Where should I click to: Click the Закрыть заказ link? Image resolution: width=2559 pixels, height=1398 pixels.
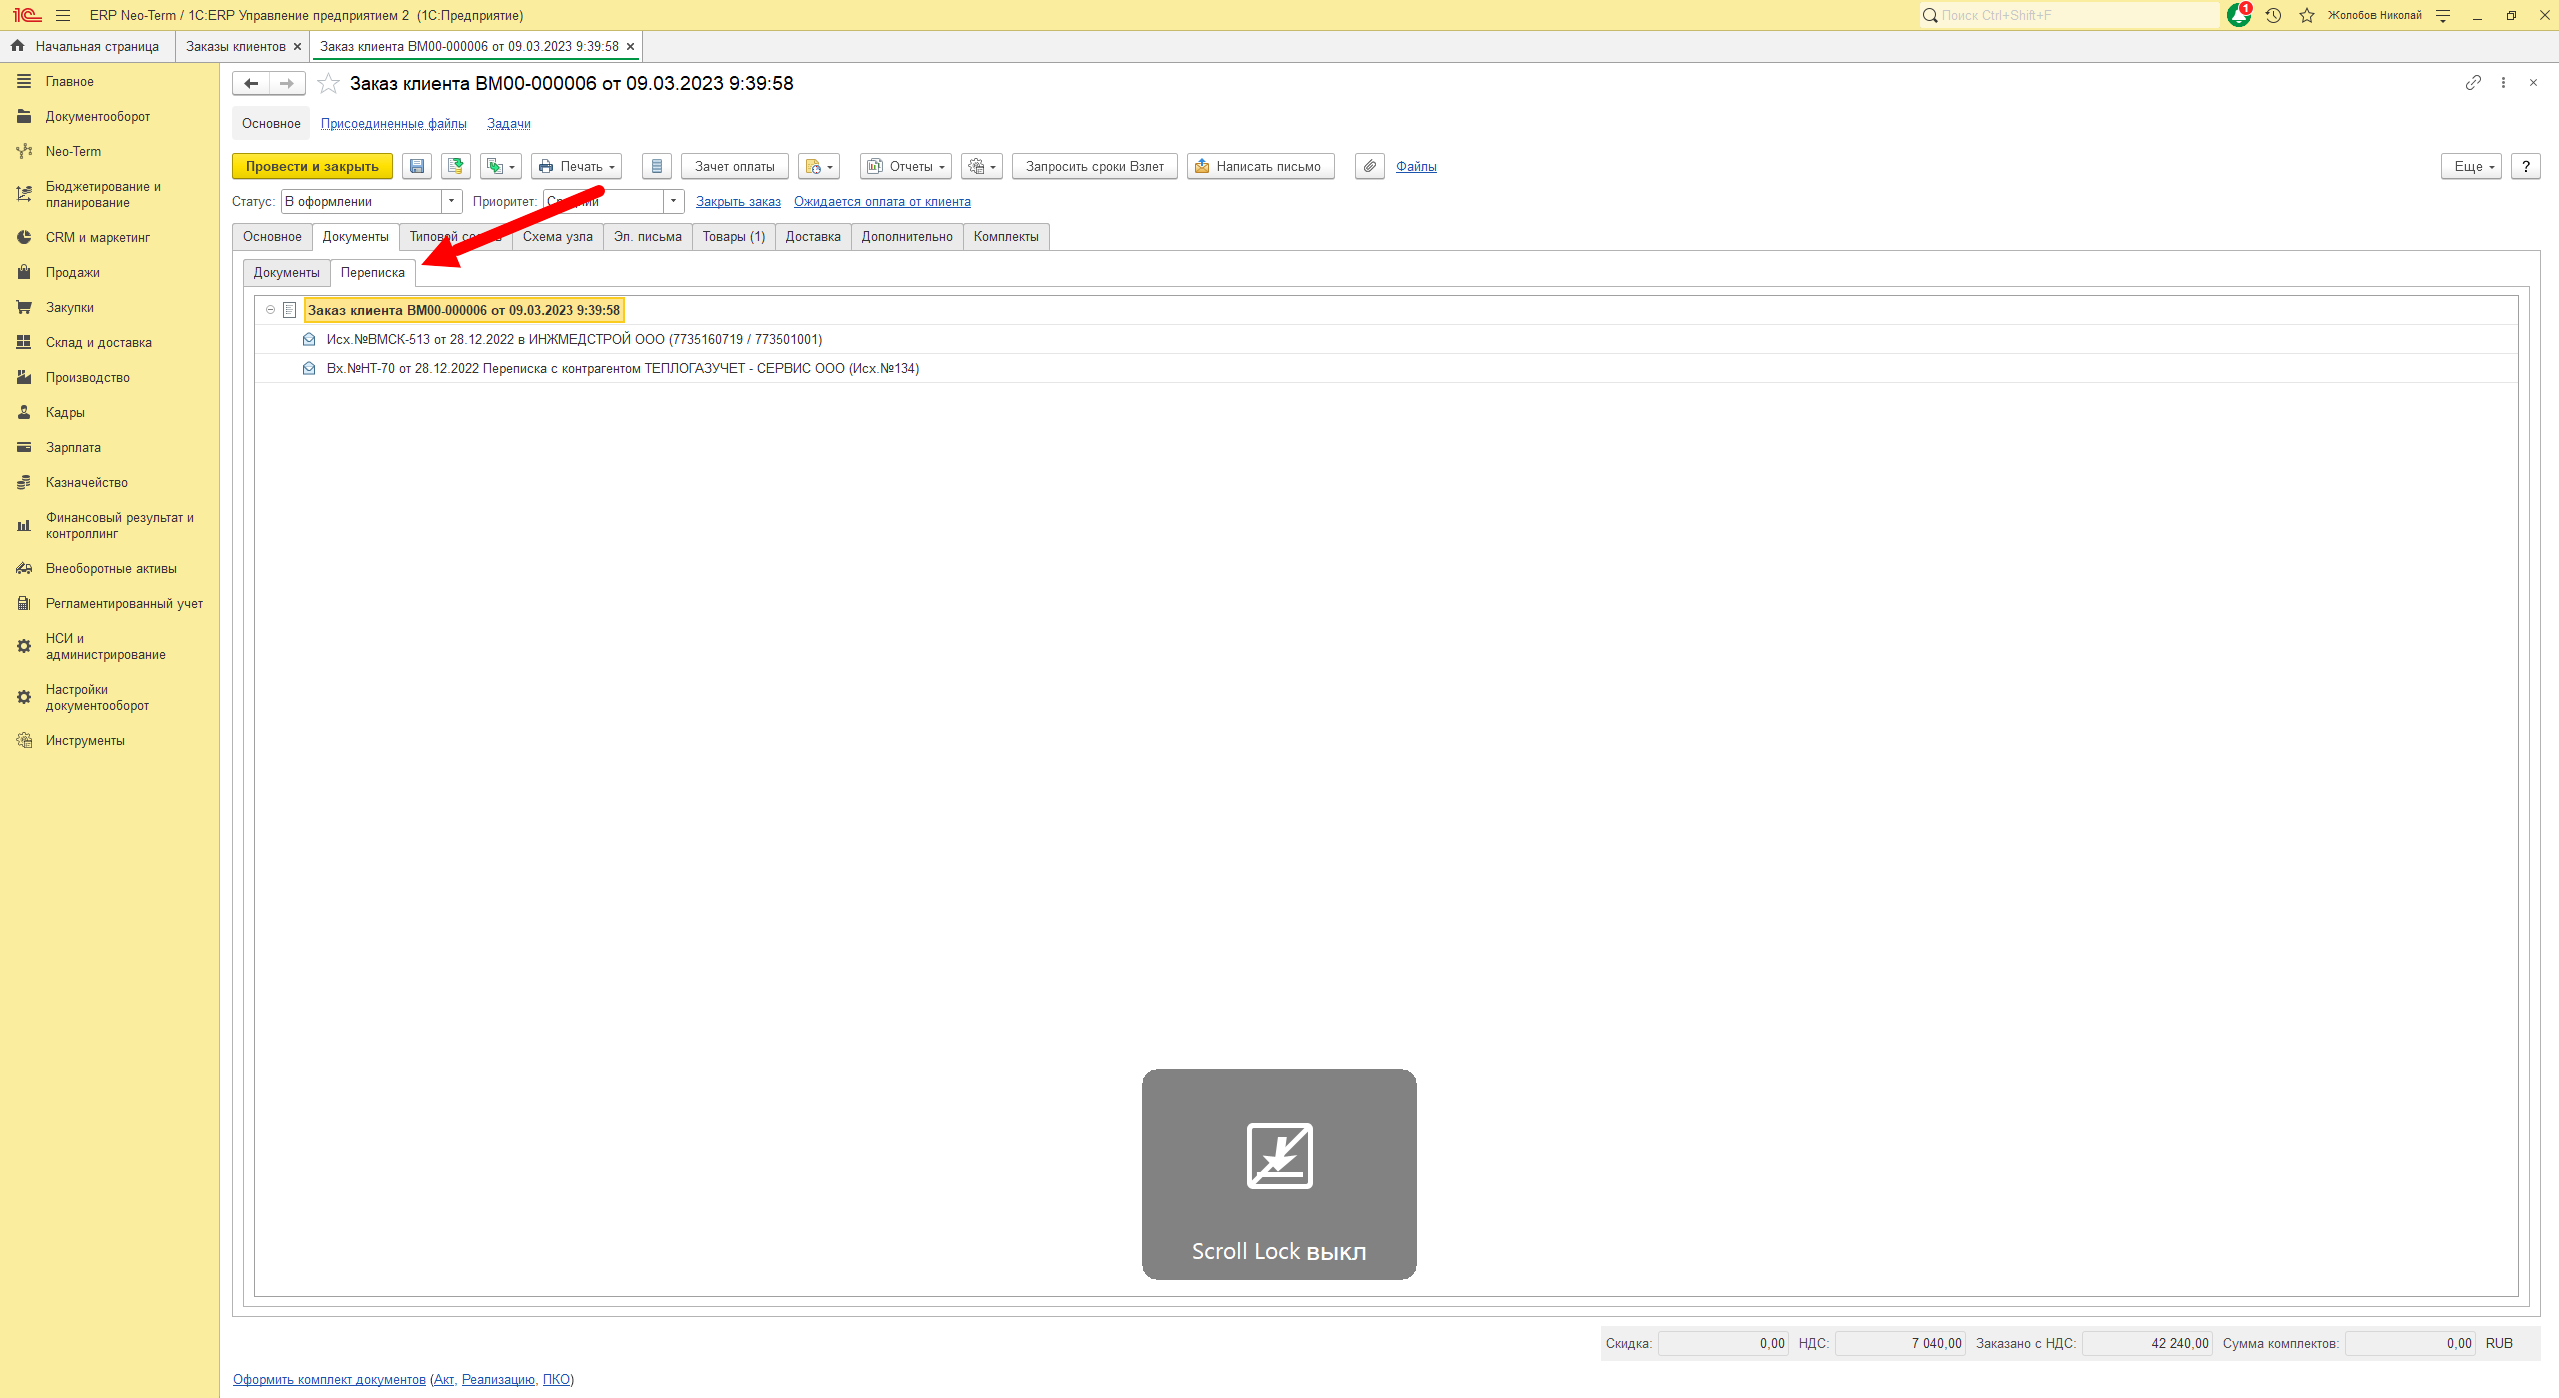pyautogui.click(x=738, y=202)
